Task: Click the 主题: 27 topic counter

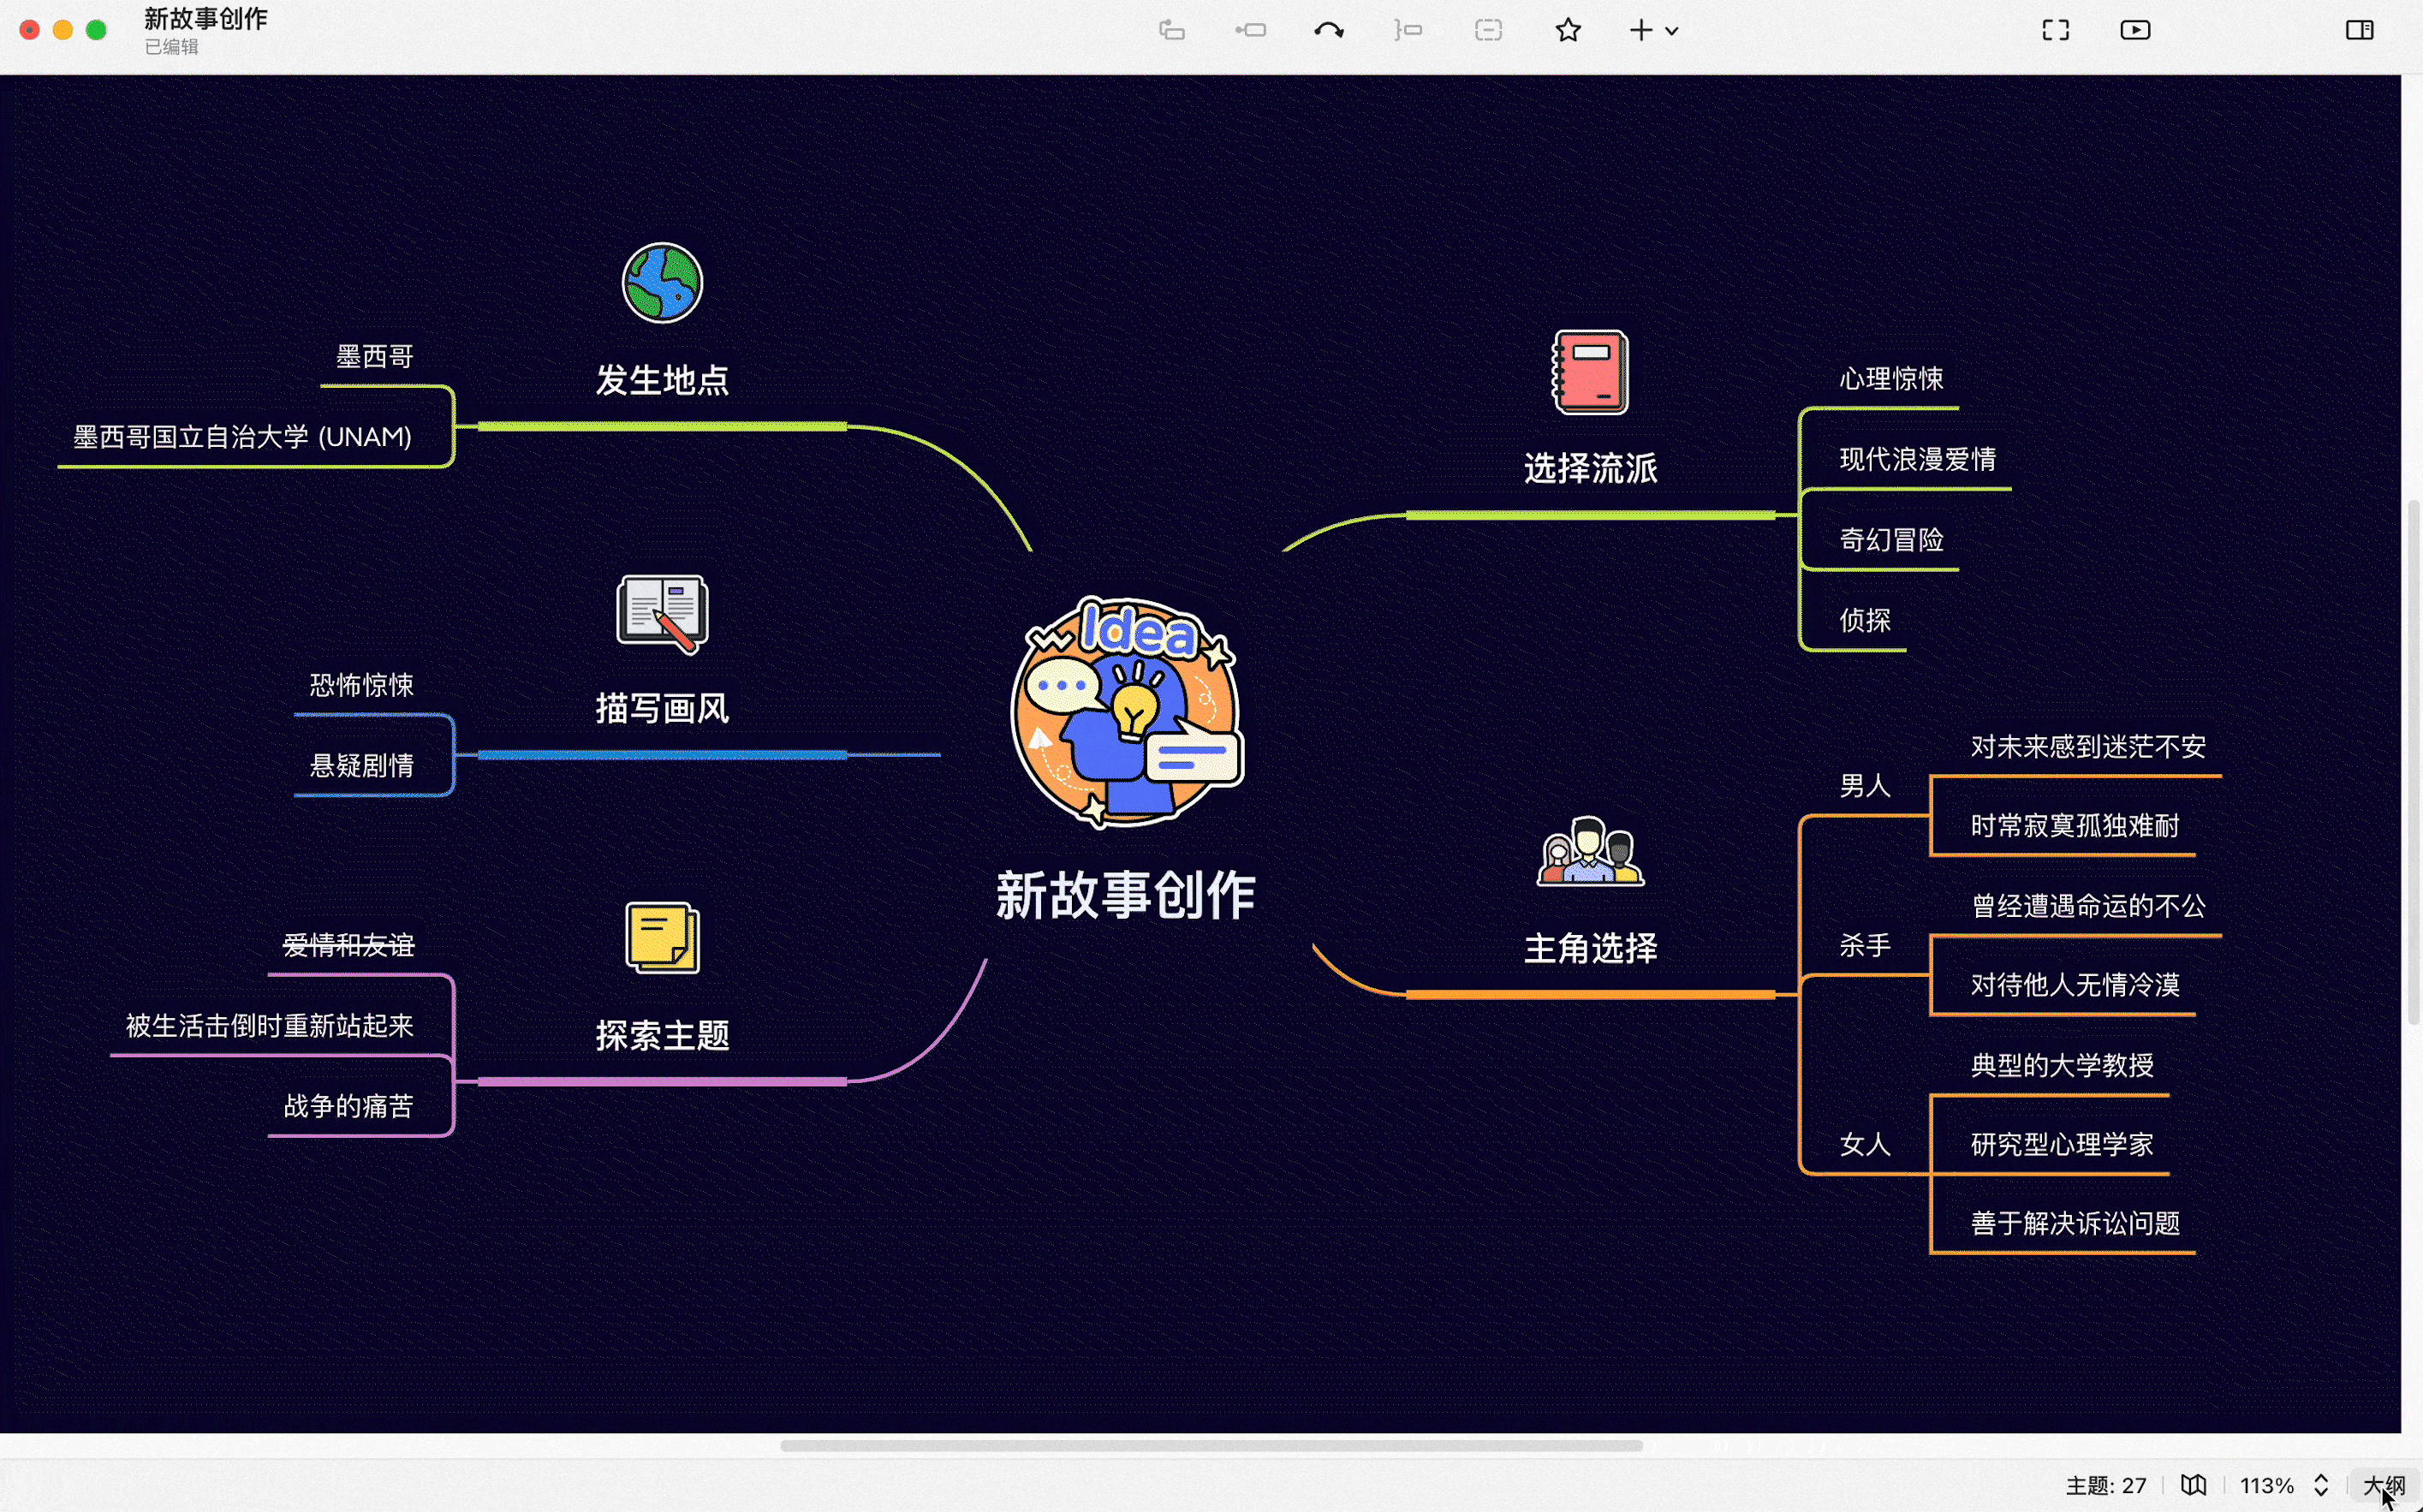Action: (2107, 1485)
